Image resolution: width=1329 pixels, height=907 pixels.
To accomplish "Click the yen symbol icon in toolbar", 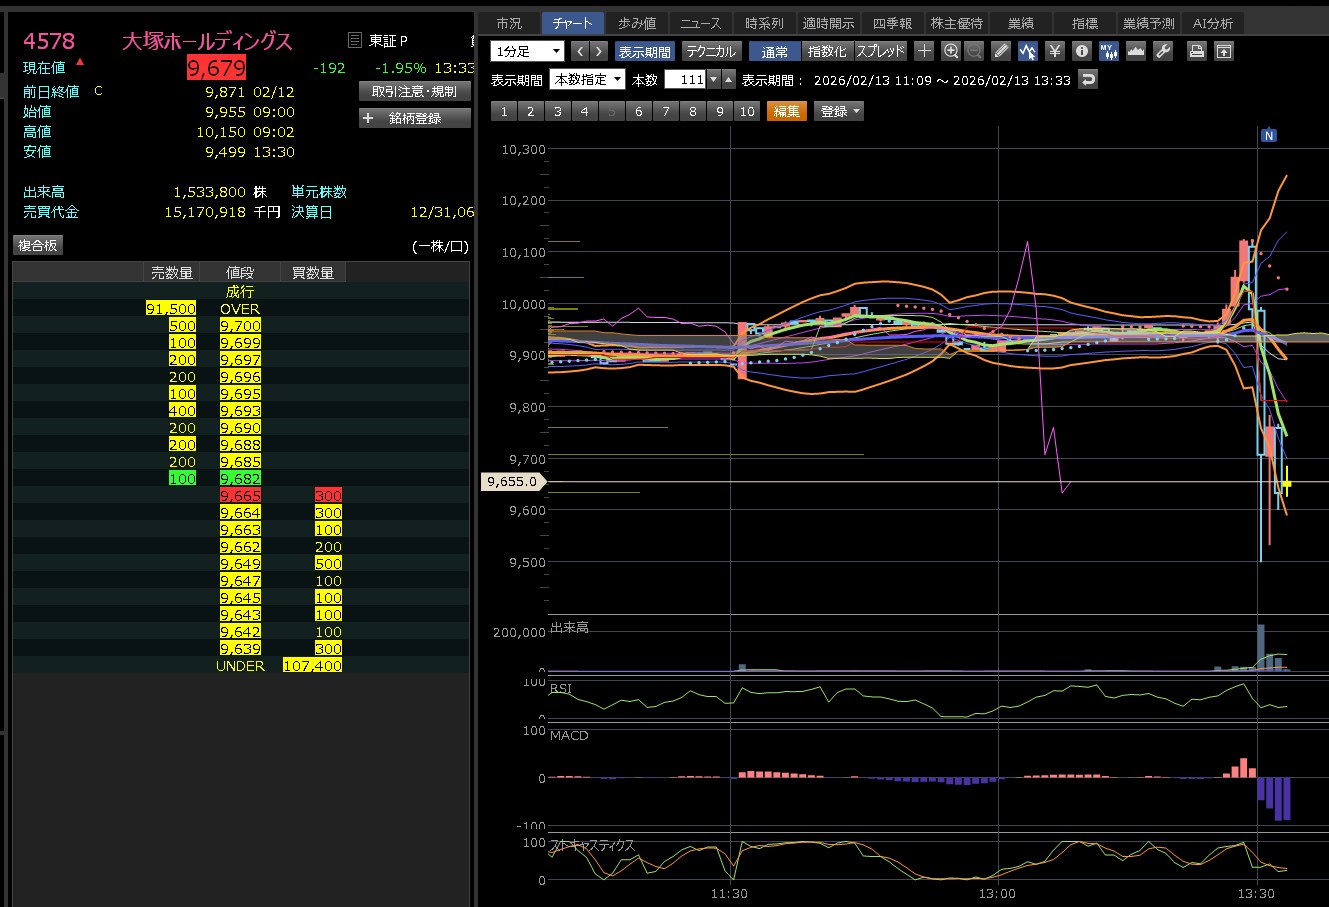I will pos(1054,51).
